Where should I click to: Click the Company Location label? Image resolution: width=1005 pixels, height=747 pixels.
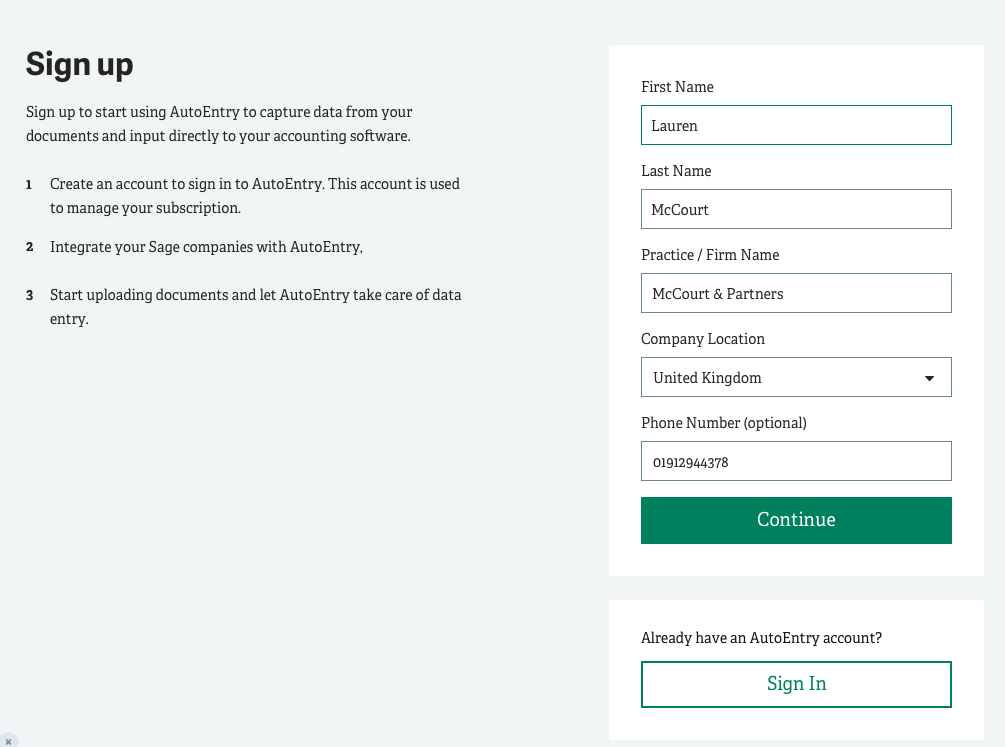[x=702, y=339]
